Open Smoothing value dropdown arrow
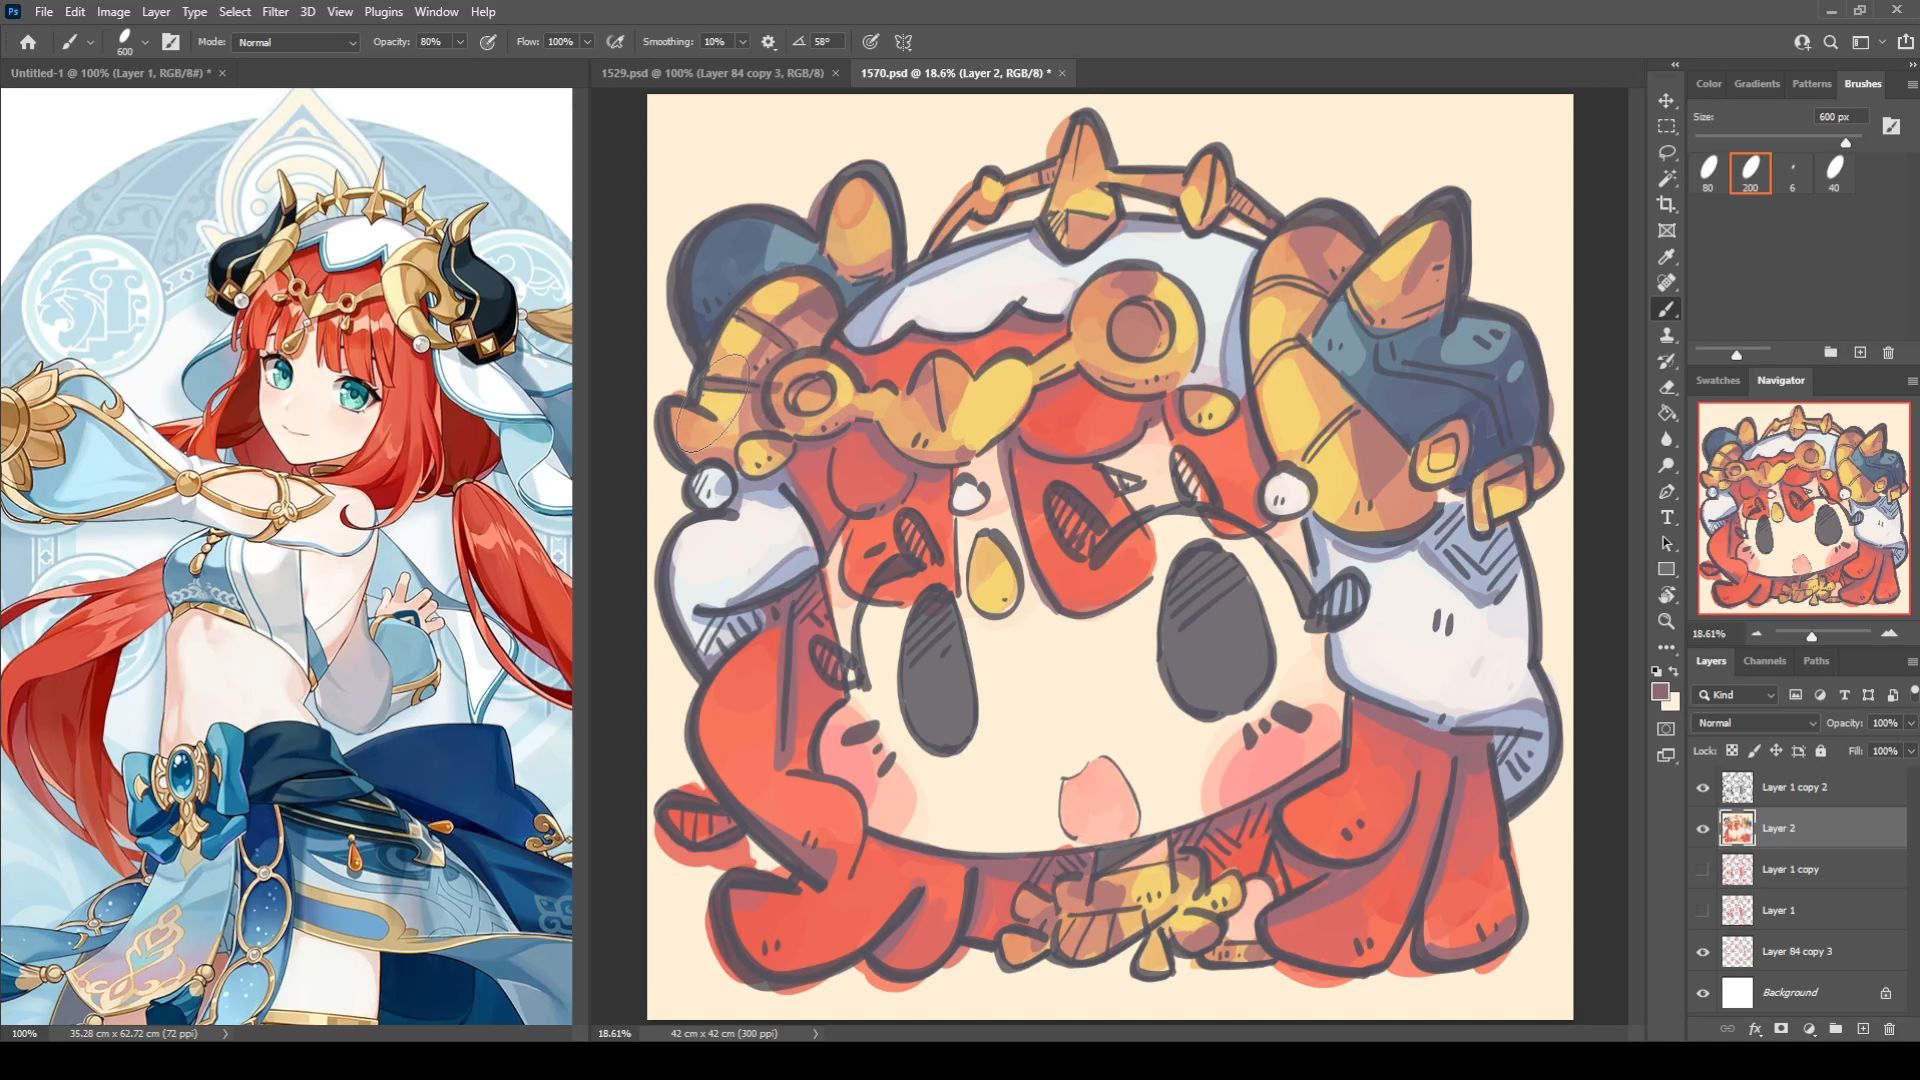The width and height of the screenshot is (1920, 1080). tap(742, 42)
